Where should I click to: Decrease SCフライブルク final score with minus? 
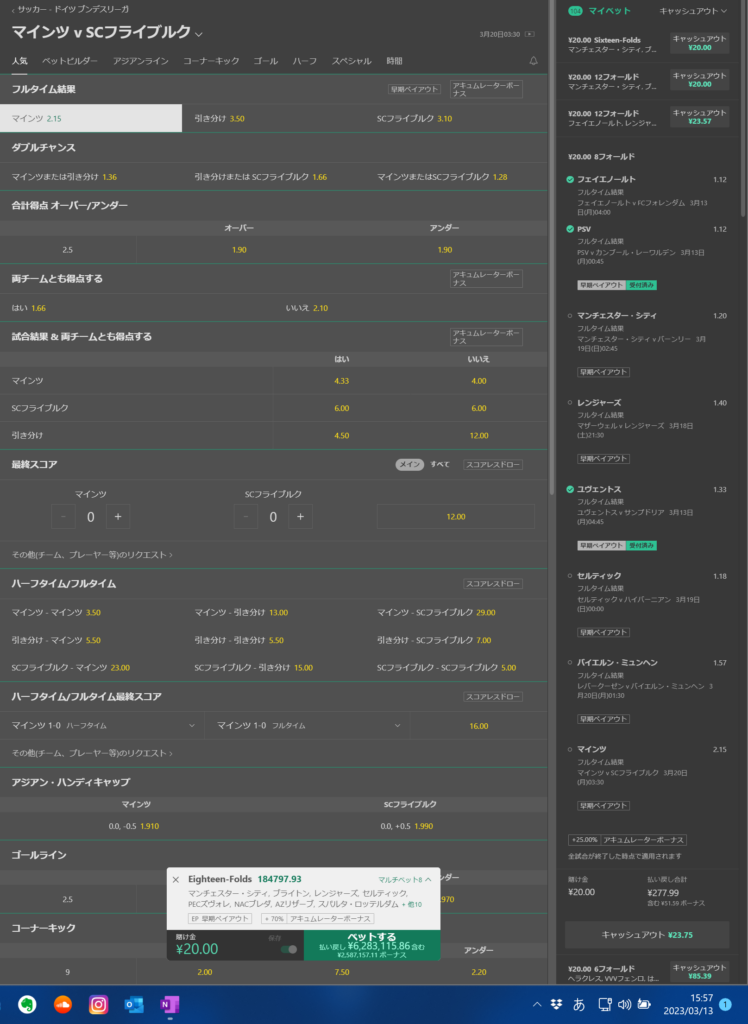pyautogui.click(x=246, y=517)
